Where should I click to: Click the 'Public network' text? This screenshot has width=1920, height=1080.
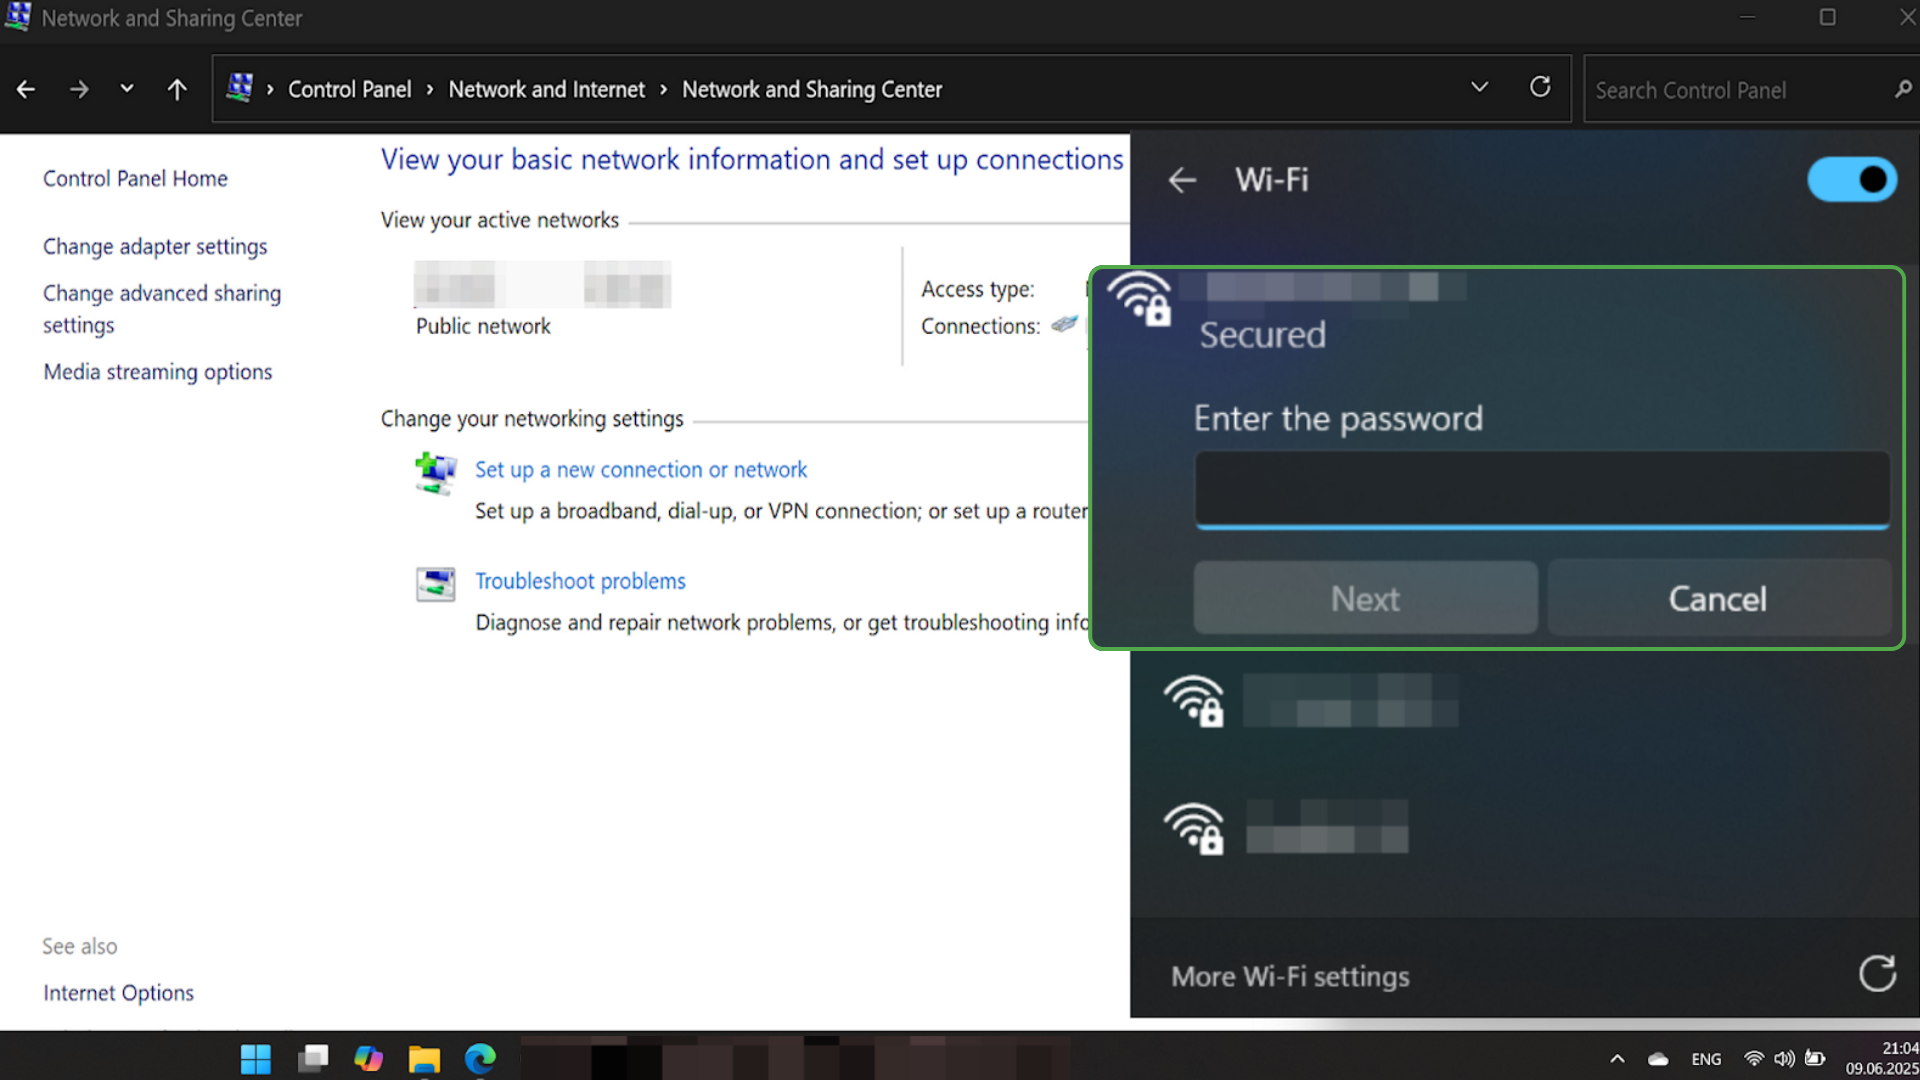coord(483,327)
